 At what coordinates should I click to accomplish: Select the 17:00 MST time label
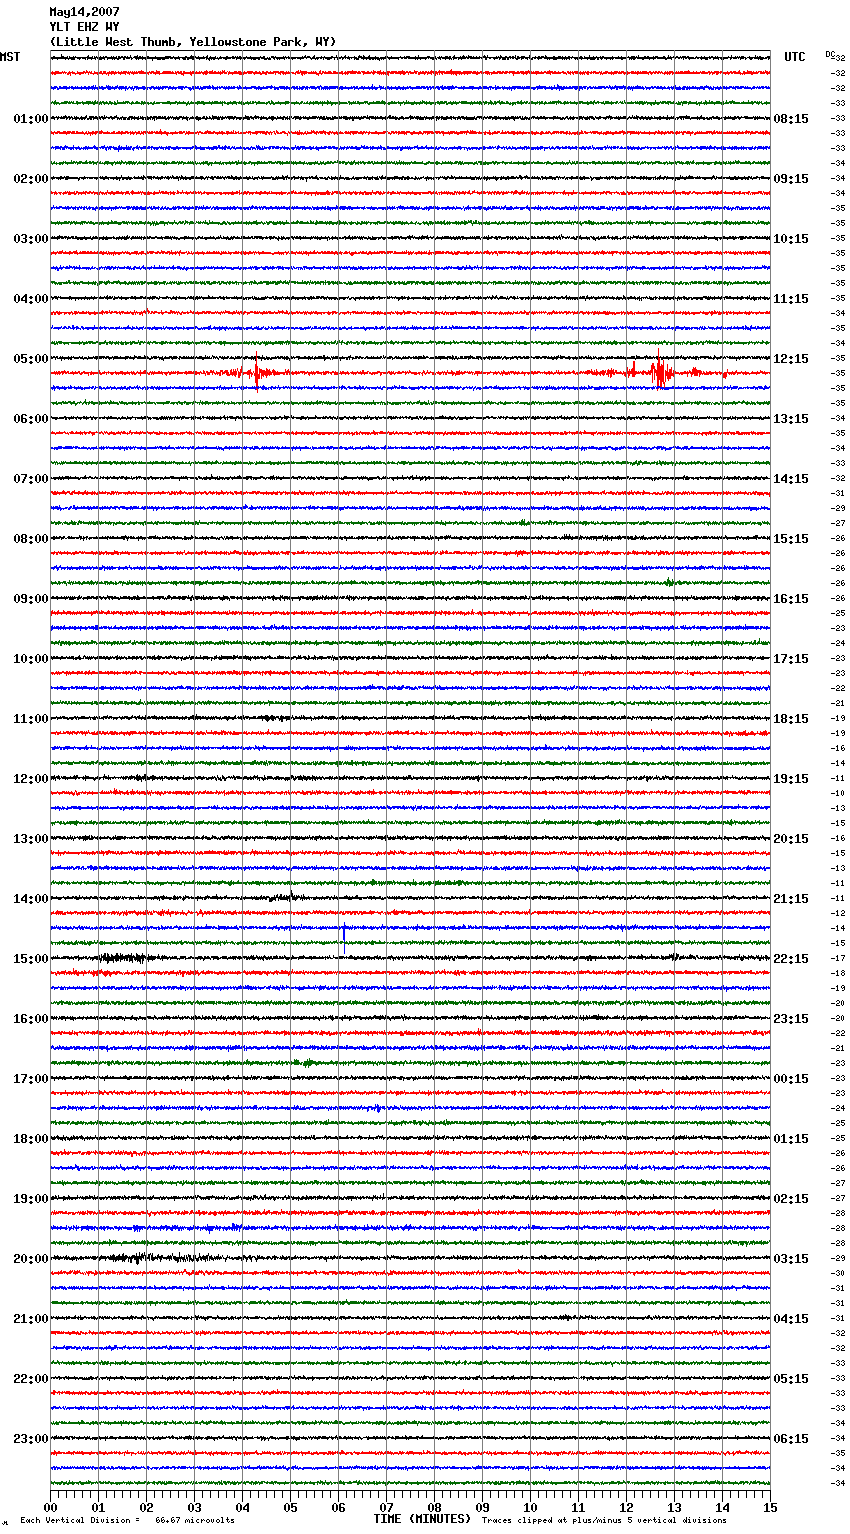[x=31, y=1079]
